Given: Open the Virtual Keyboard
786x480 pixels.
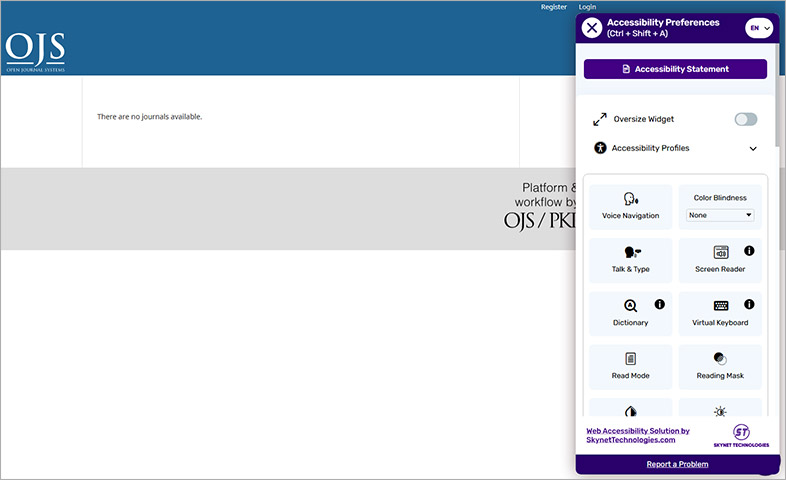Looking at the screenshot, I should coord(720,314).
